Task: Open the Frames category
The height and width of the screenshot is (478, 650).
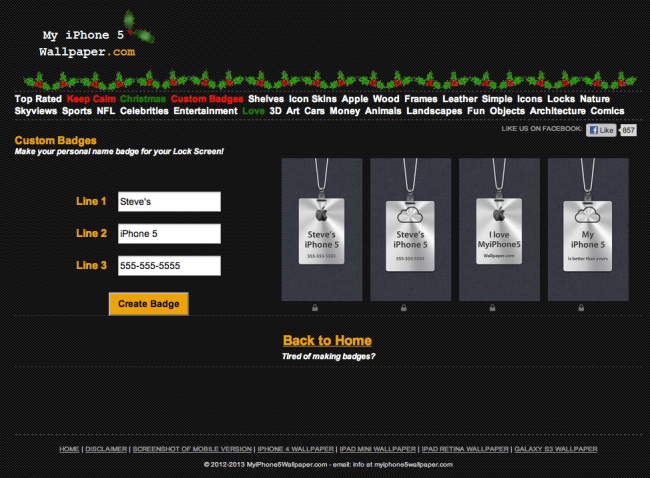Action: tap(421, 99)
